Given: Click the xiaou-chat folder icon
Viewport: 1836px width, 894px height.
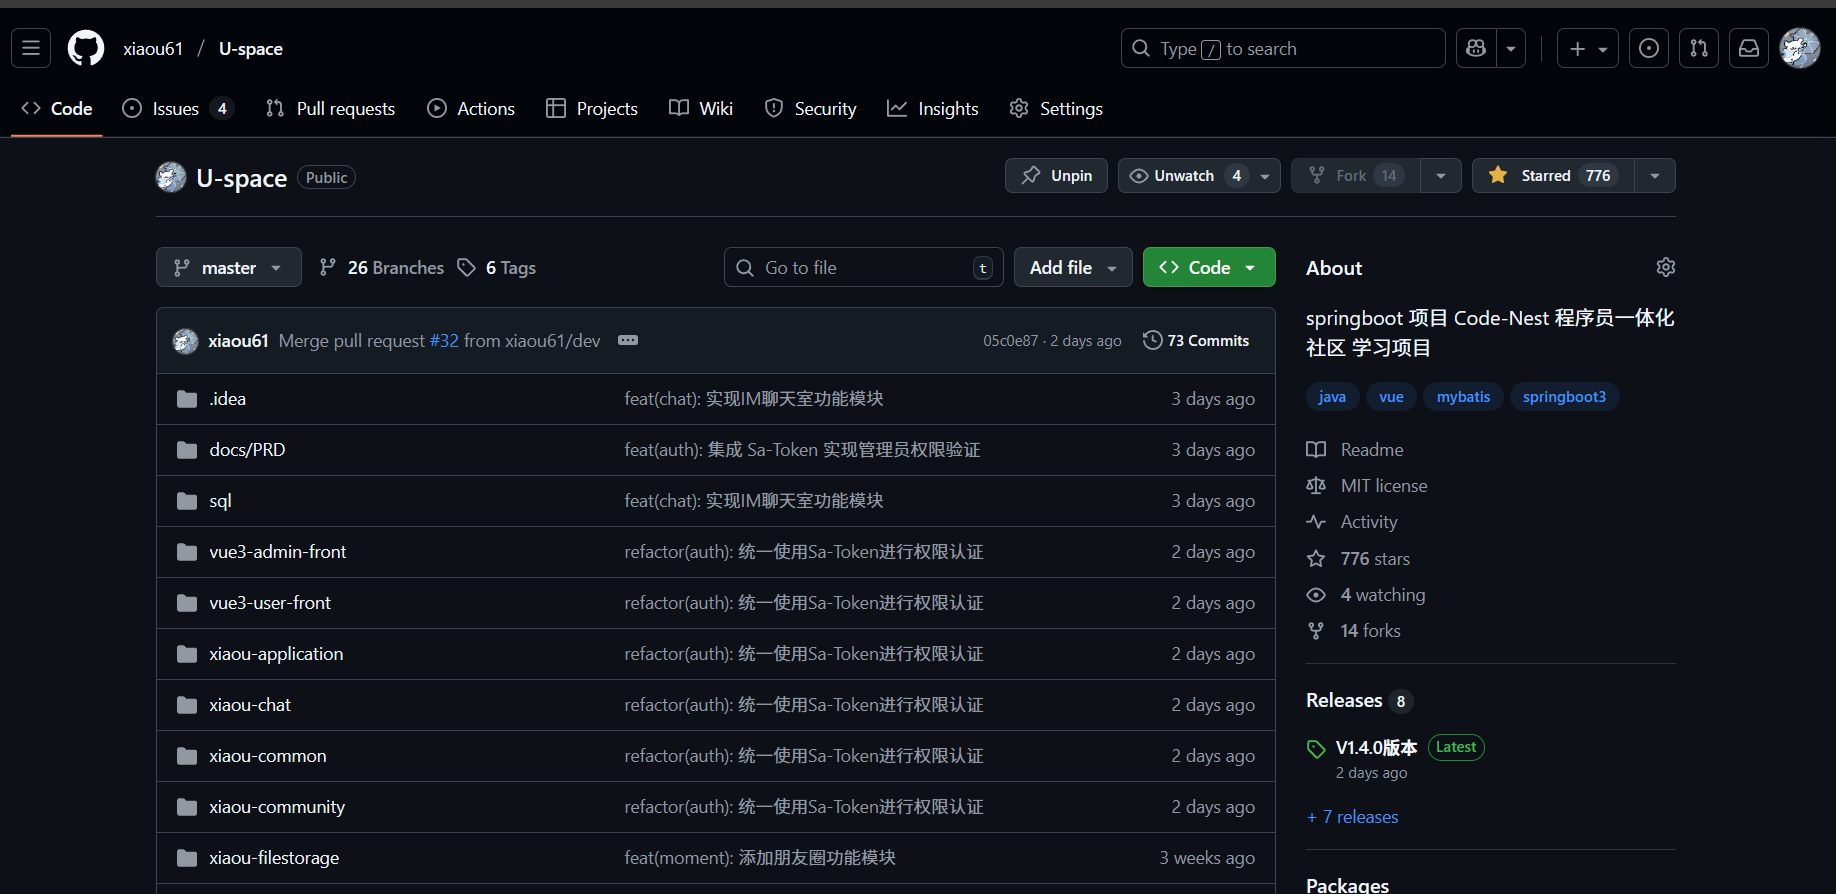Looking at the screenshot, I should click(187, 705).
